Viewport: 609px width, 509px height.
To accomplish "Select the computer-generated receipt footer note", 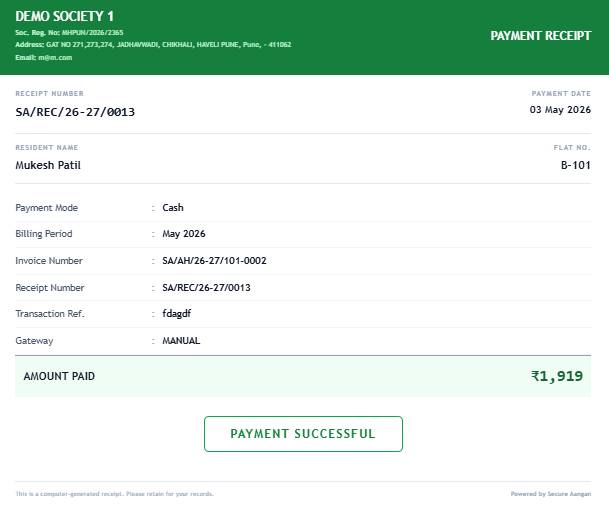I will 115,493.
